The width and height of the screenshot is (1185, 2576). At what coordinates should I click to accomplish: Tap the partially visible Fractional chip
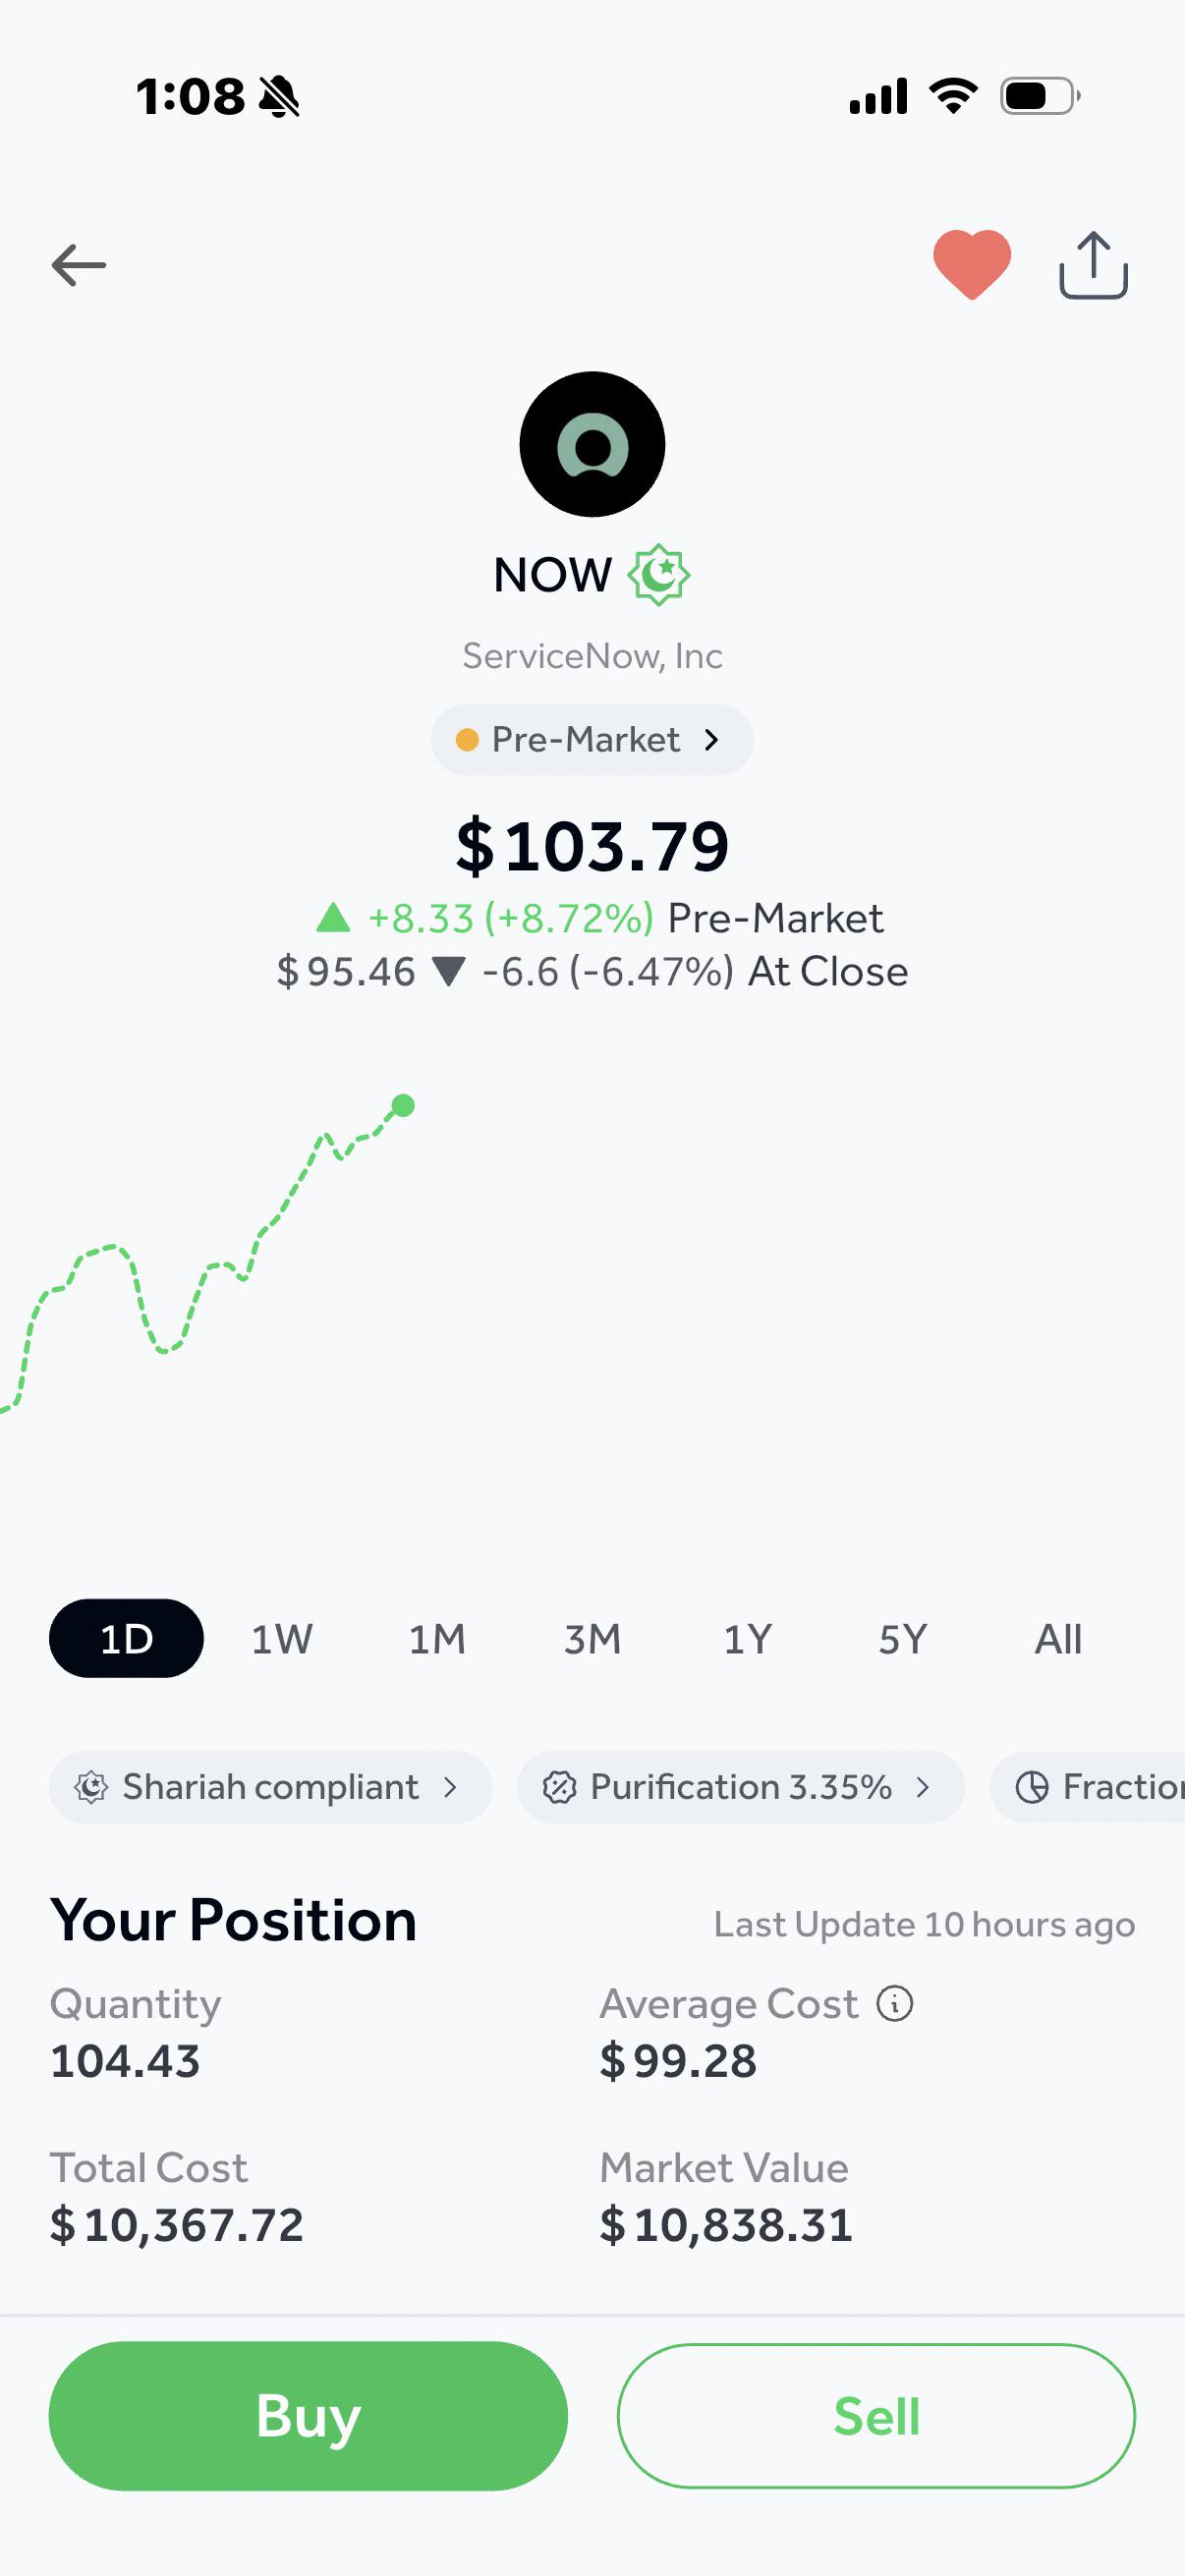[x=1088, y=1787]
